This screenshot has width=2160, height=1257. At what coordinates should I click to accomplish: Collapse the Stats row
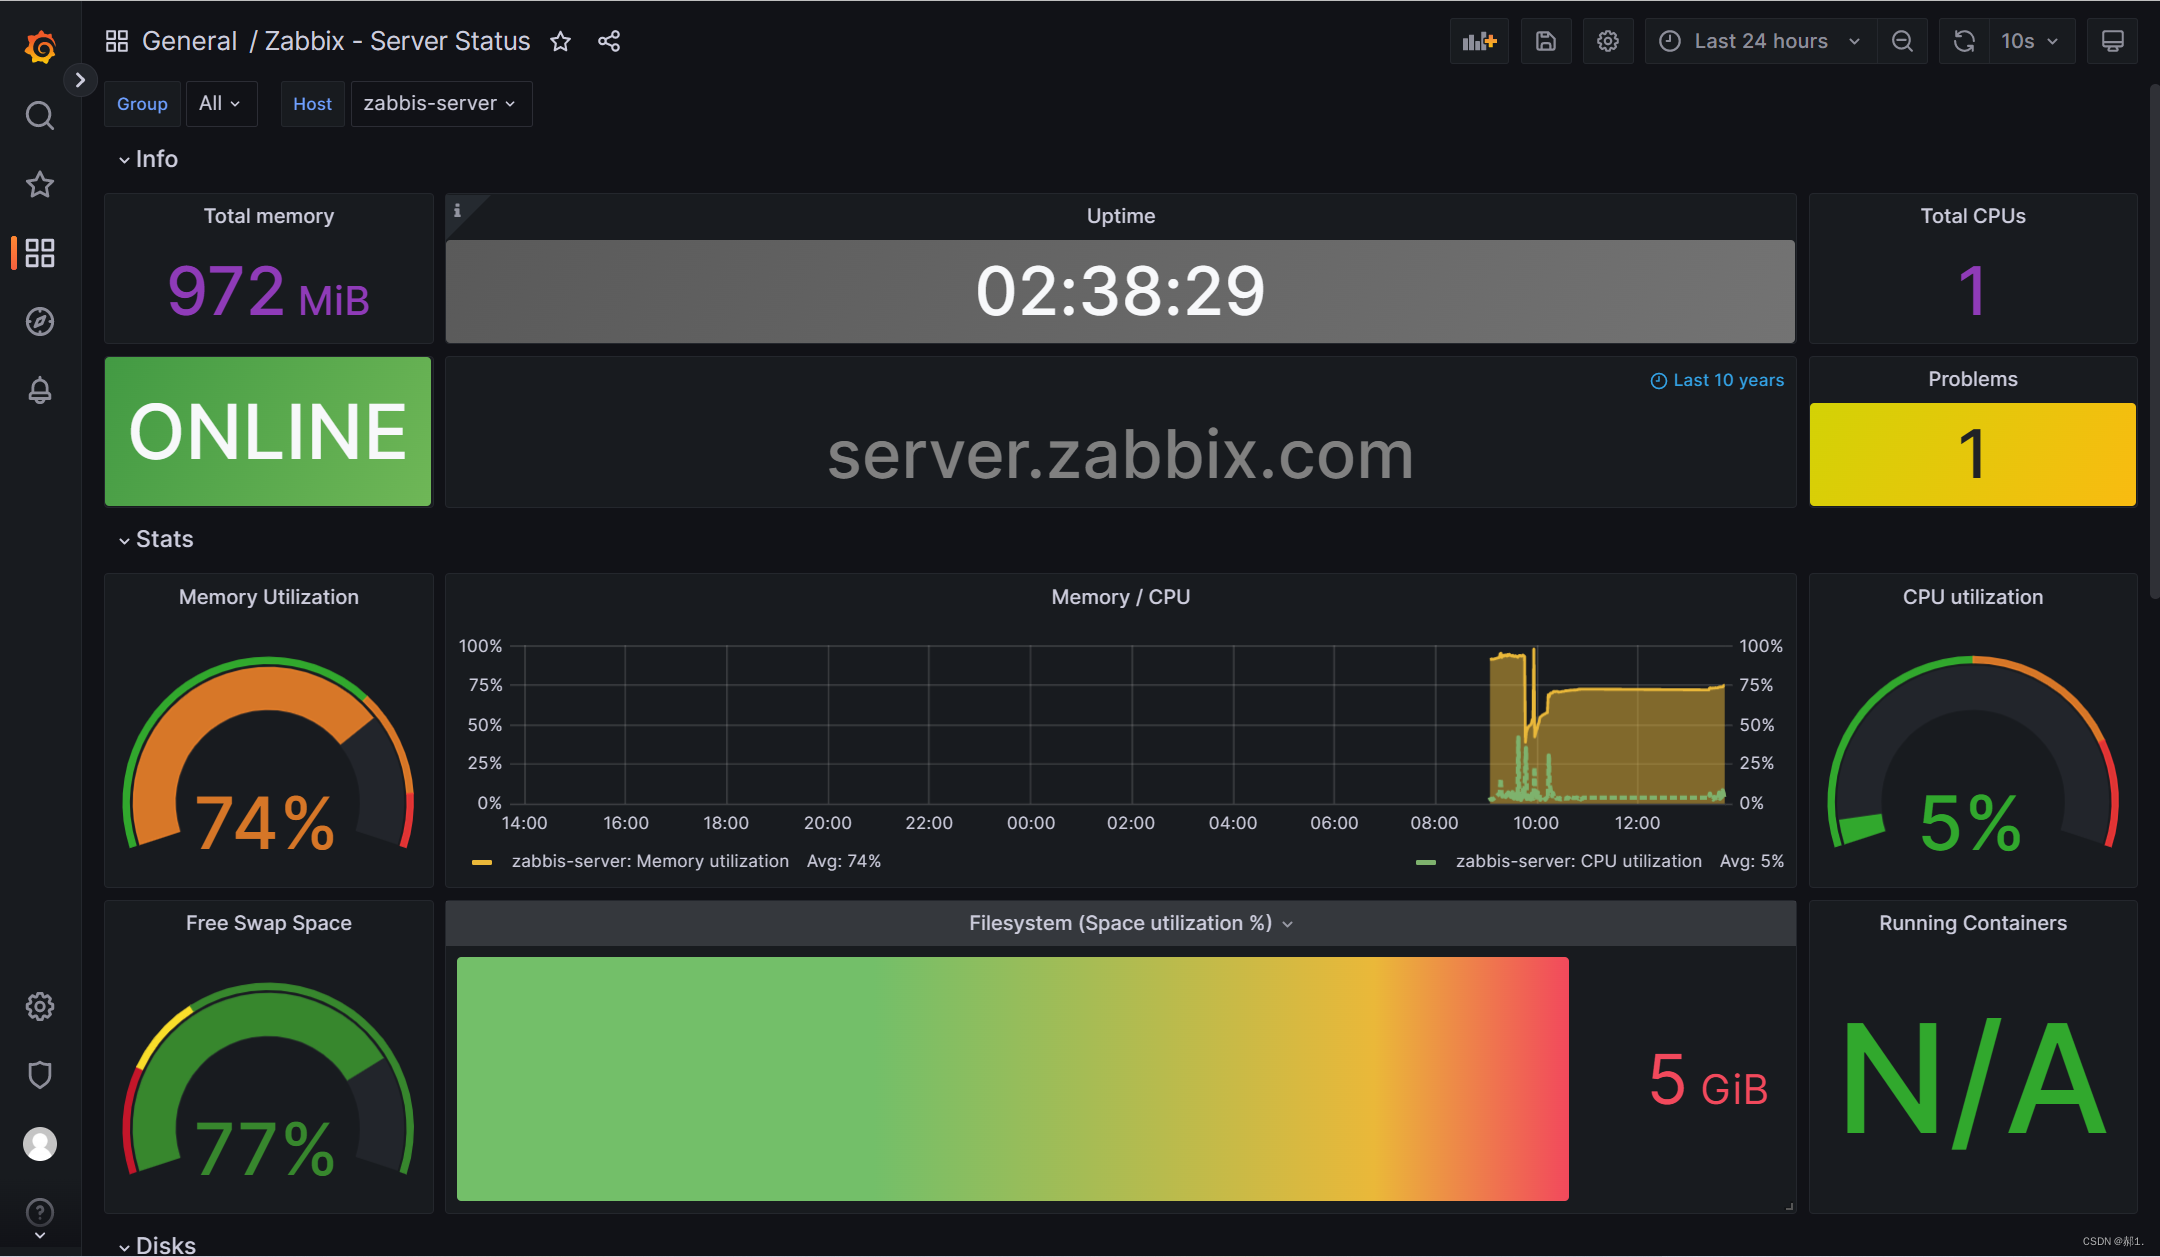coord(164,539)
